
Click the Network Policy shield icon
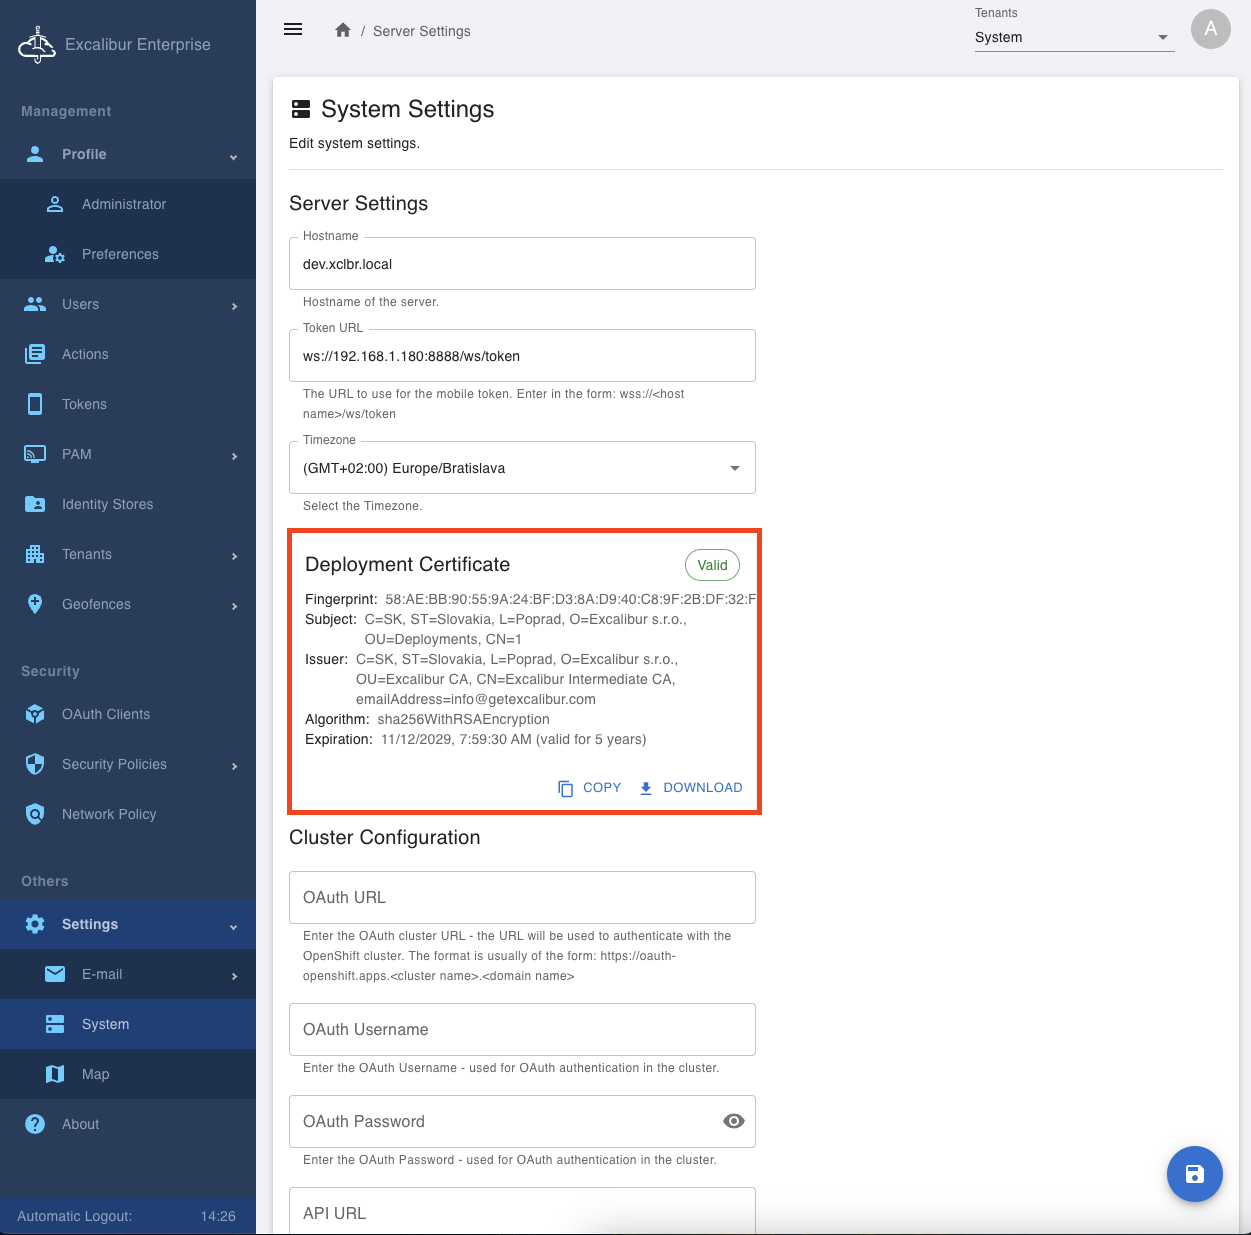pos(35,814)
